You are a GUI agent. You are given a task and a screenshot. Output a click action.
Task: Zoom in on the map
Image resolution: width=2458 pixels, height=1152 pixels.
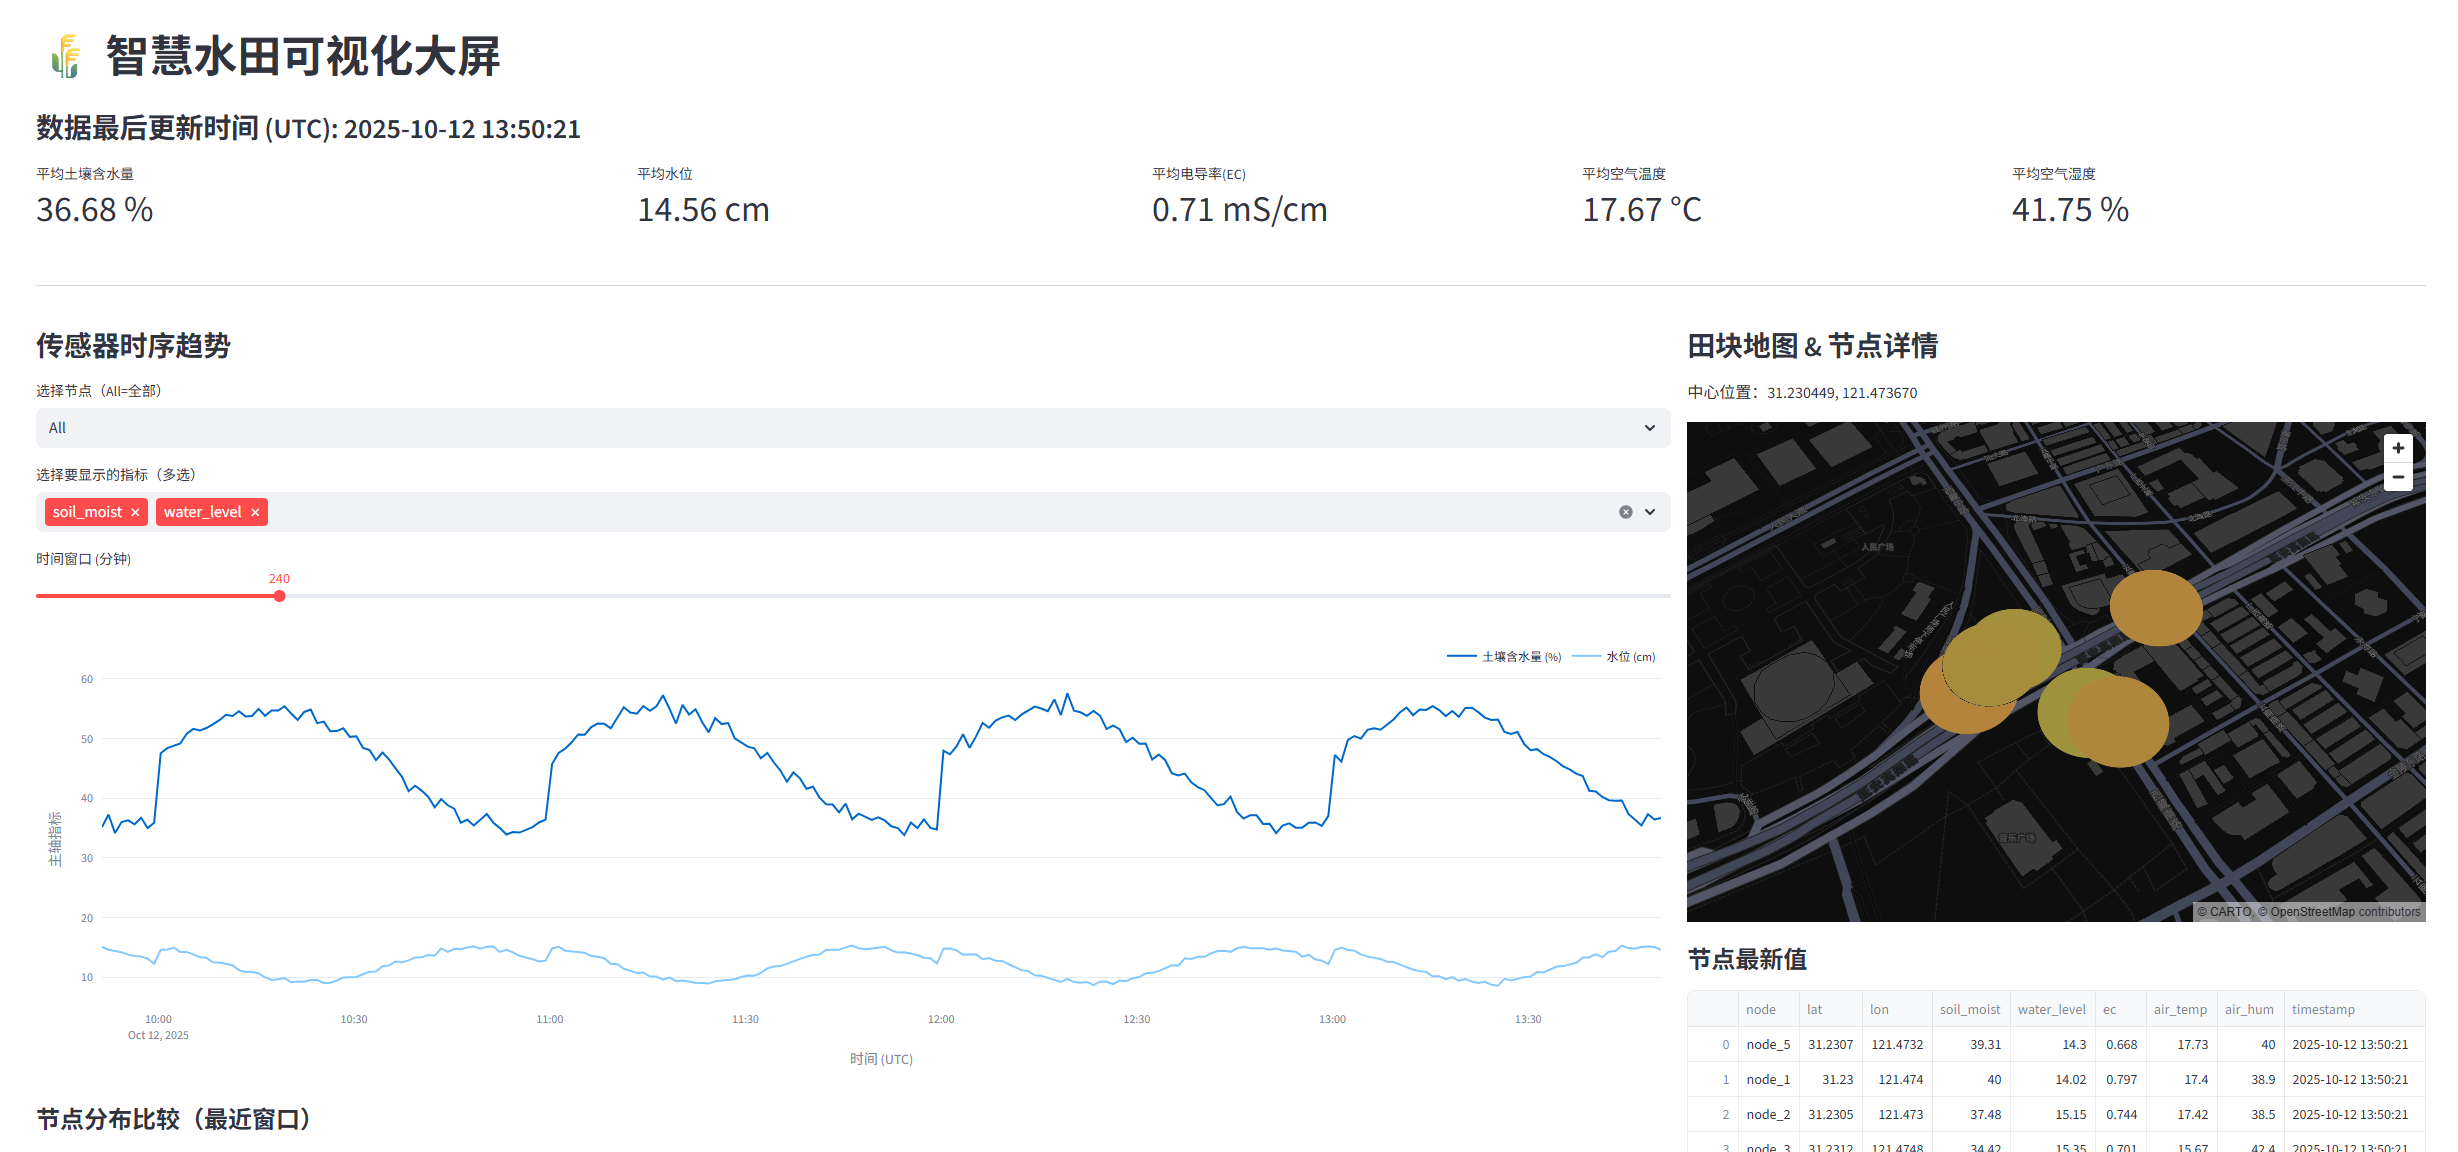click(2398, 448)
